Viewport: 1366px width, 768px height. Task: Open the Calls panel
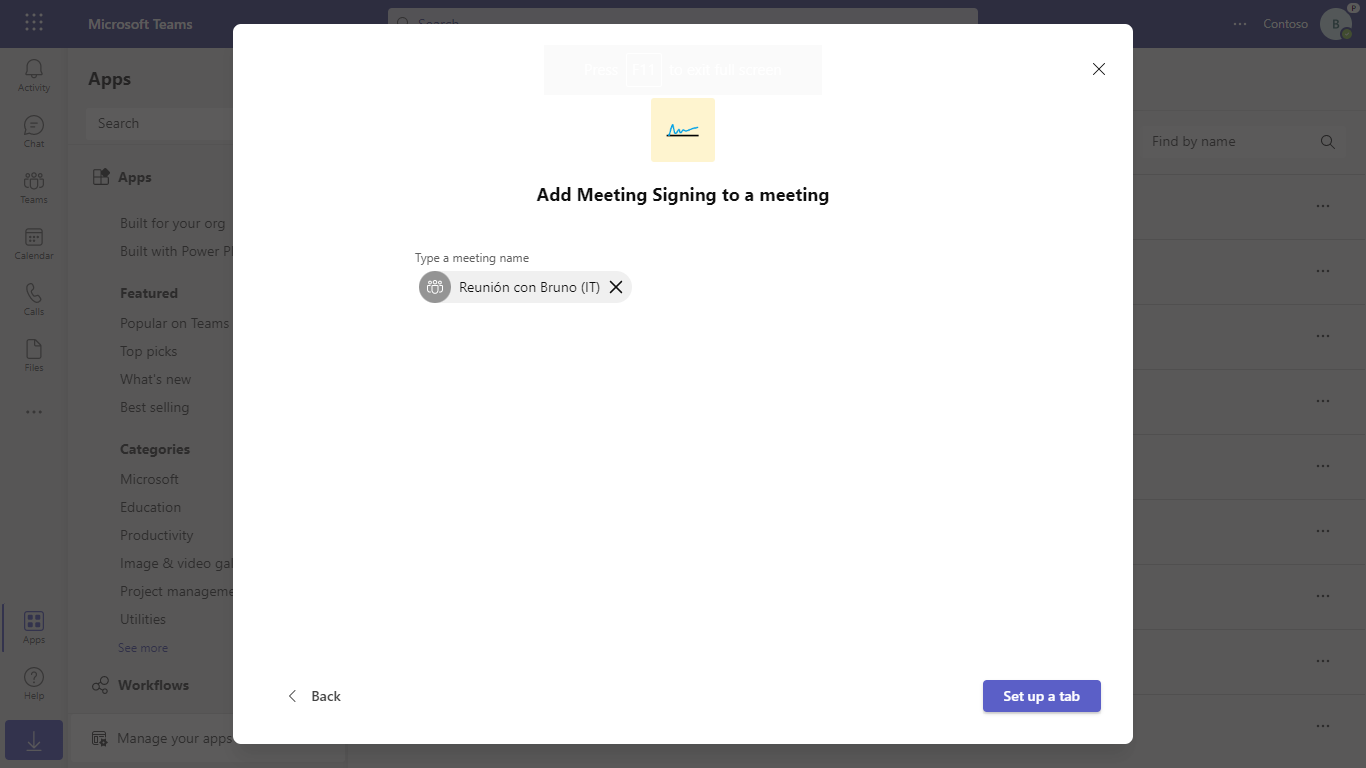(x=33, y=299)
